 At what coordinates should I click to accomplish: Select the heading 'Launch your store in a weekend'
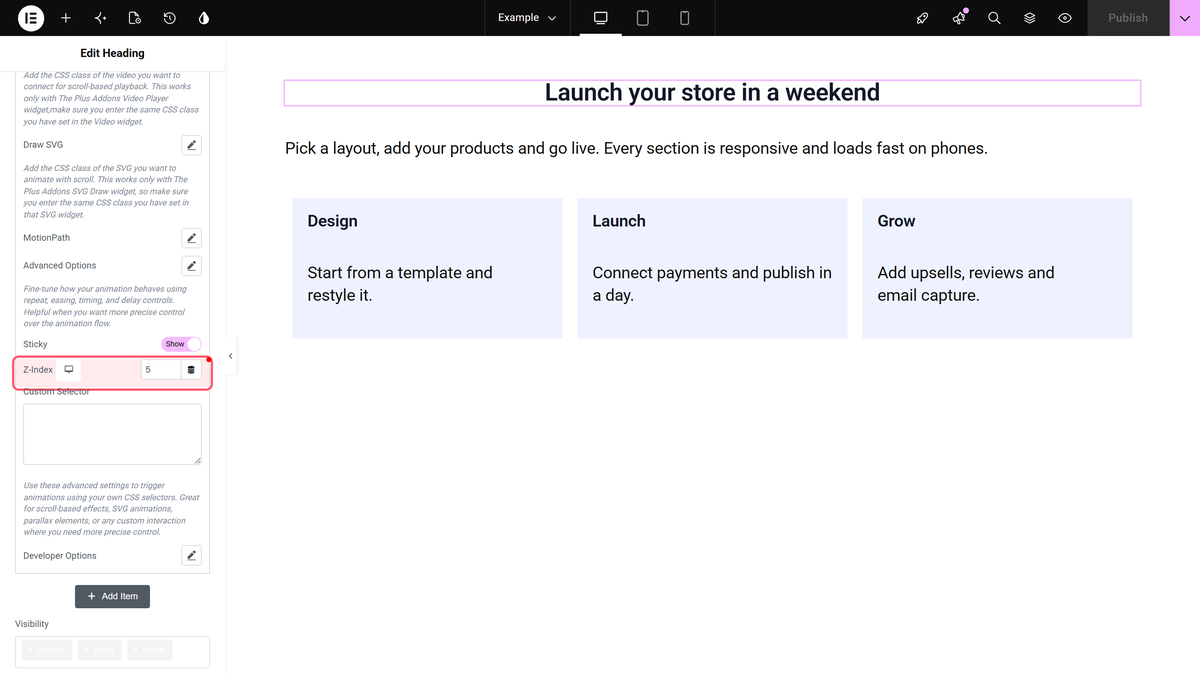[712, 93]
